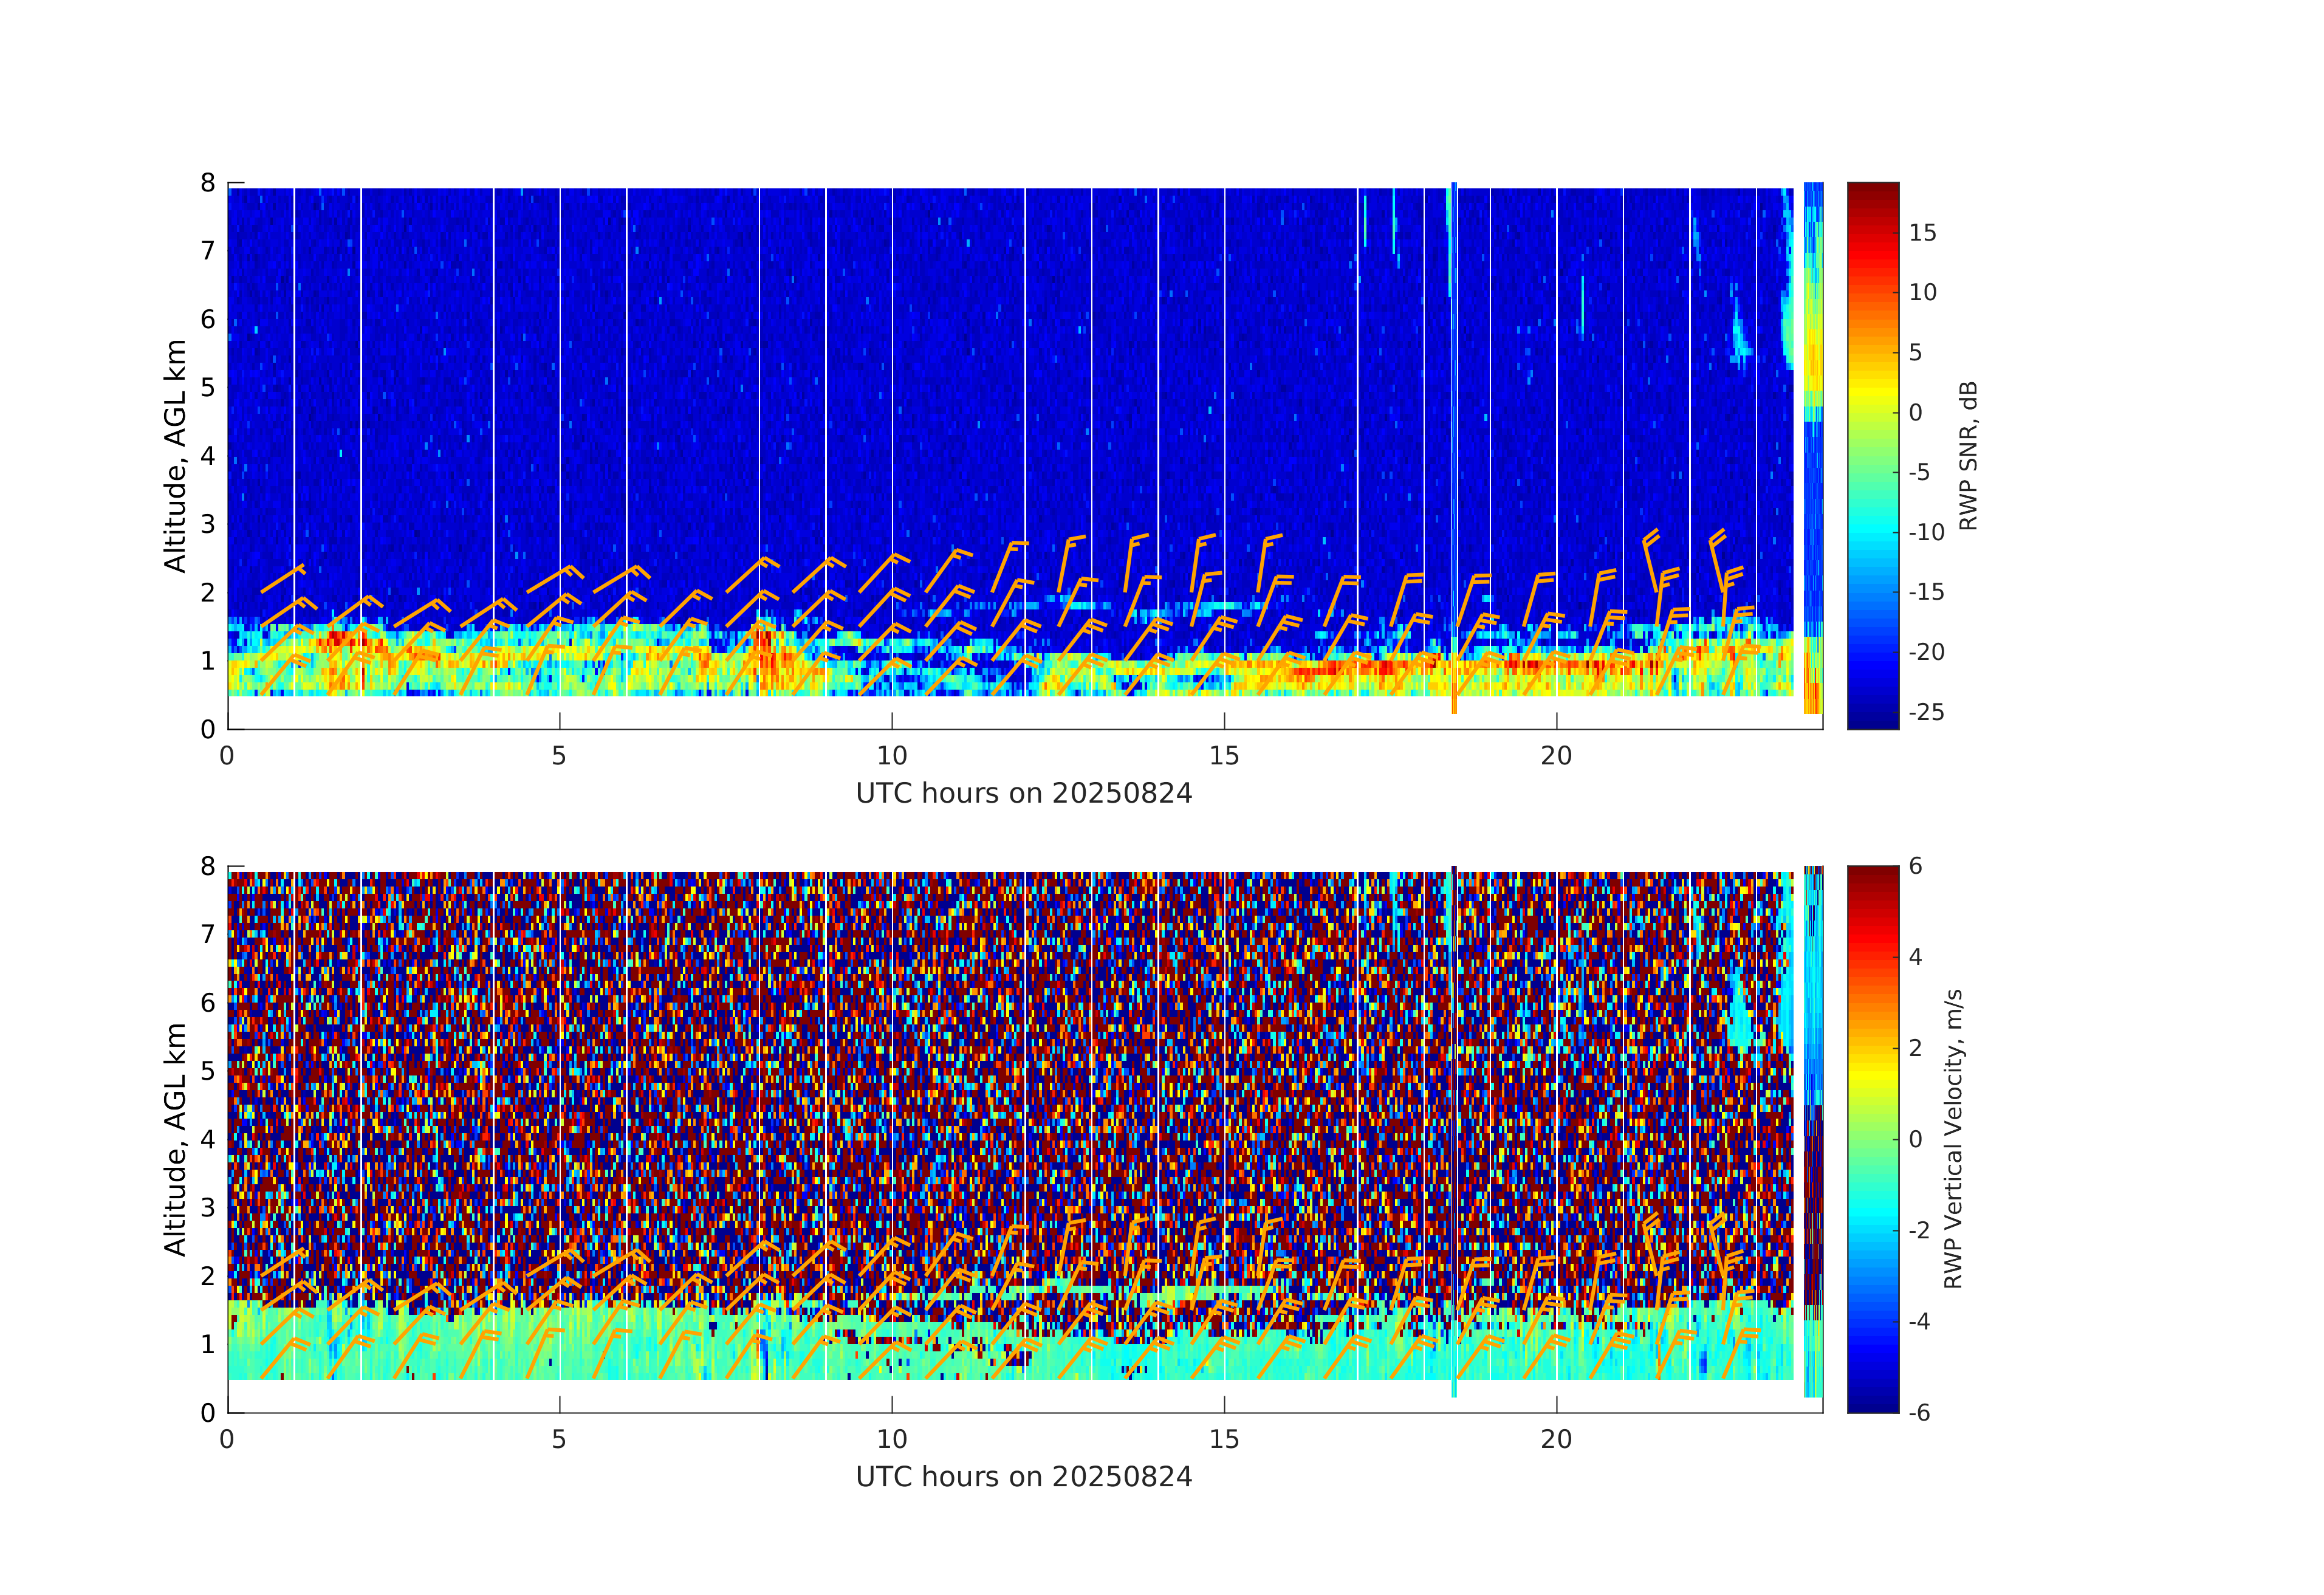Click the 'RWP Vertical Velocity, m/s' label
The image size is (2324, 1595).
[x=1953, y=1138]
